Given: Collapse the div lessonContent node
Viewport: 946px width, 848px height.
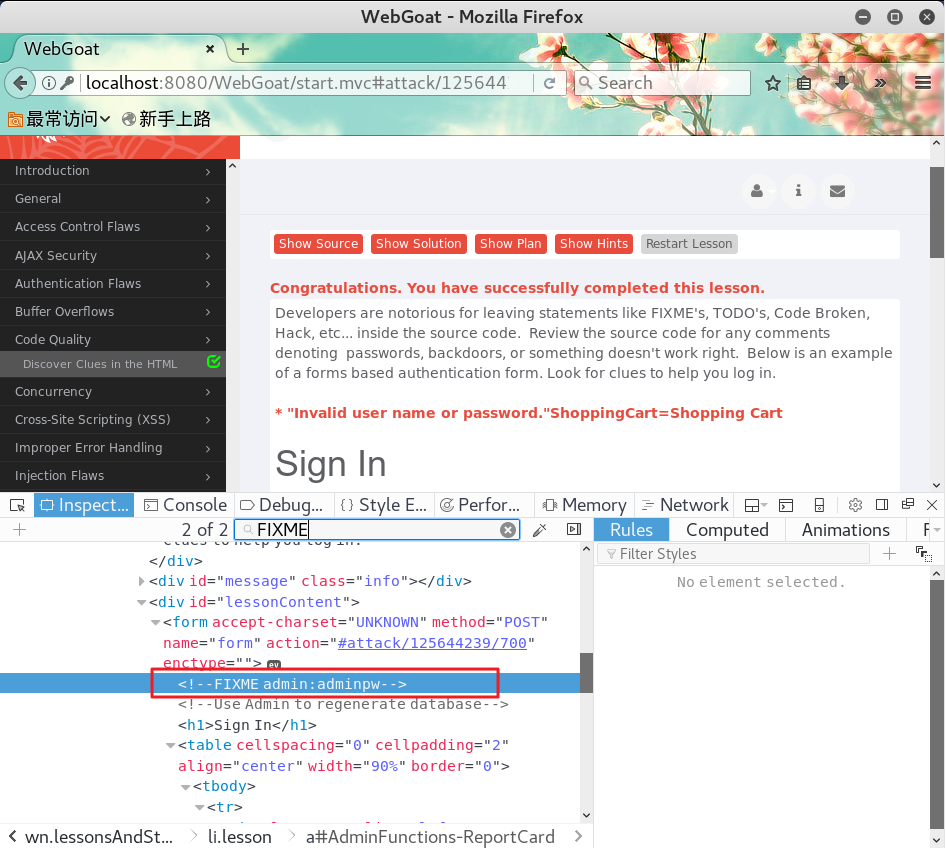Looking at the screenshot, I should click(141, 602).
